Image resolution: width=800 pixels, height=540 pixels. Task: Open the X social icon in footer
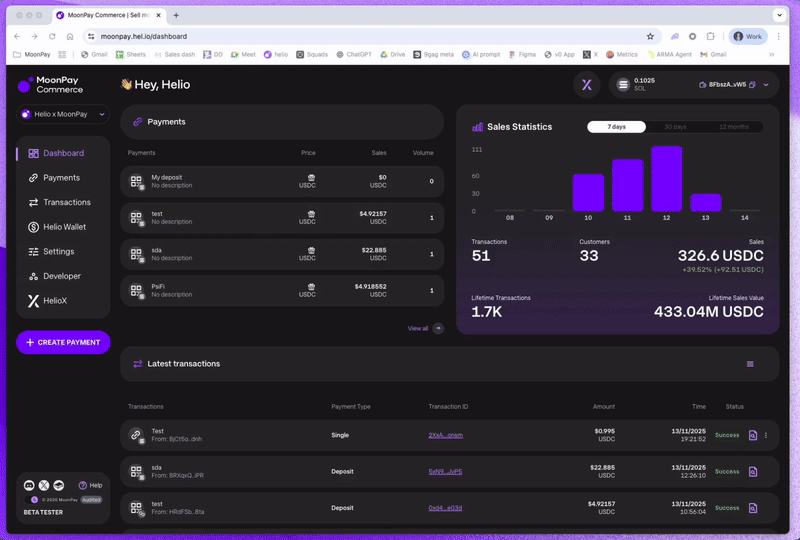point(44,485)
